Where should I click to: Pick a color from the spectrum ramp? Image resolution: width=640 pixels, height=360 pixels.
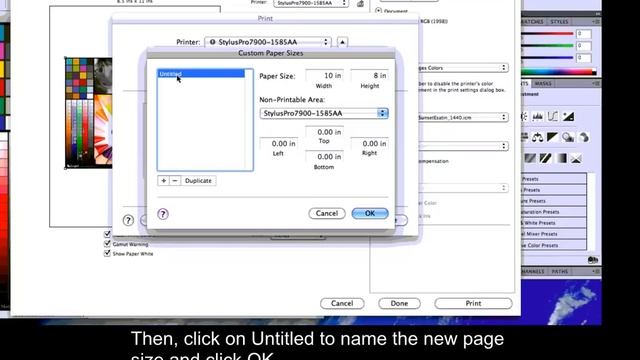point(558,72)
